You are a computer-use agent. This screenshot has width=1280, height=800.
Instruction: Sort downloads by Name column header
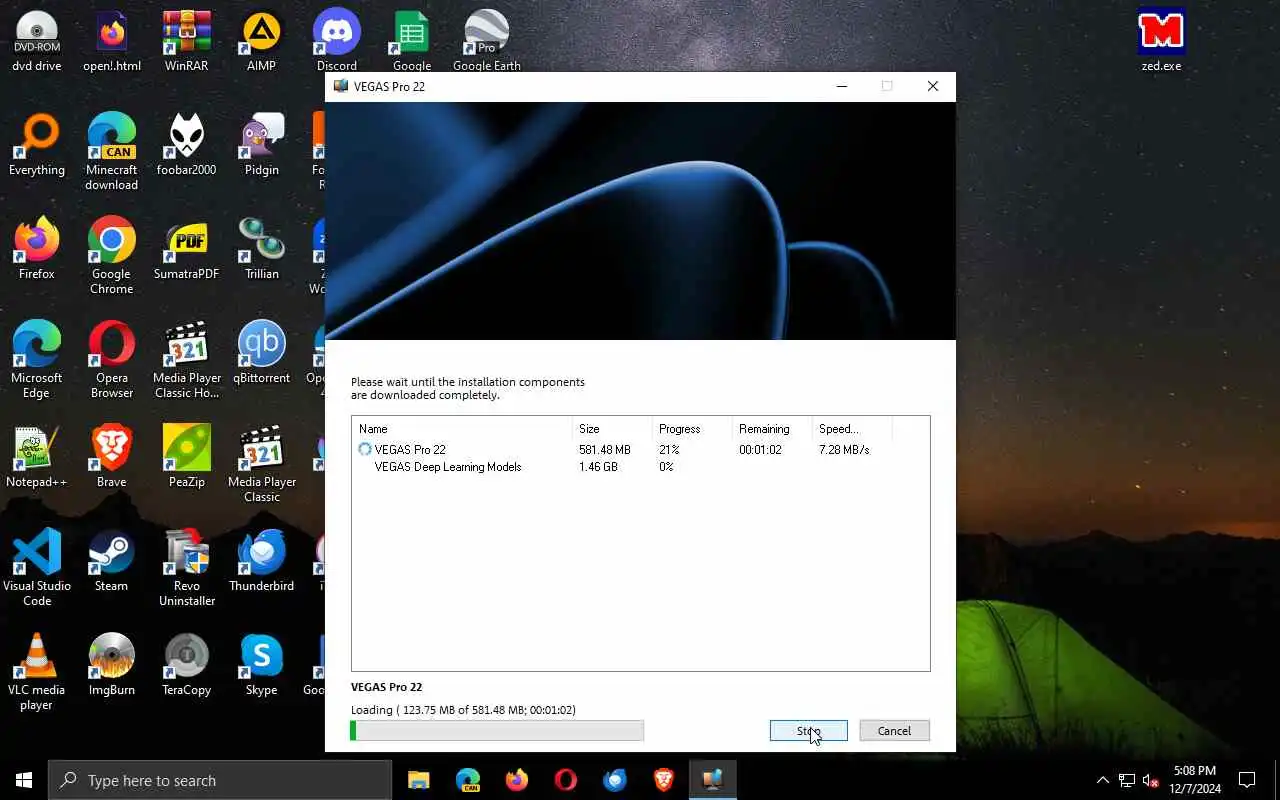(x=462, y=429)
